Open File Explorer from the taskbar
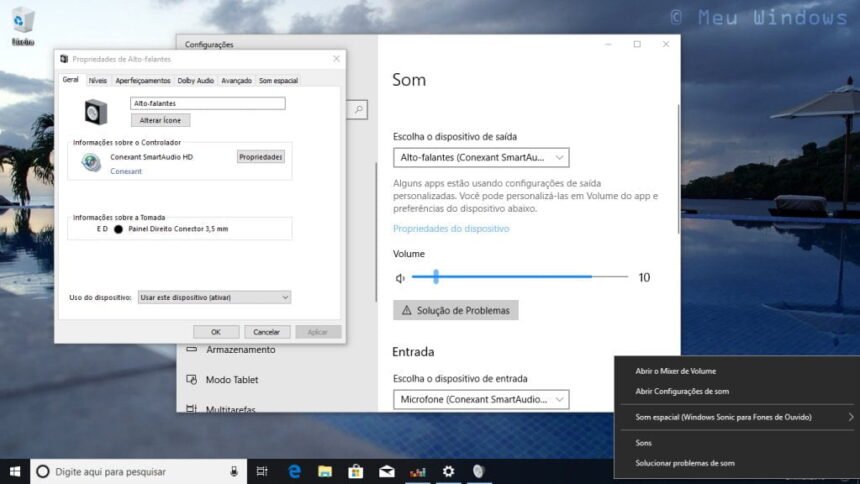 pyautogui.click(x=325, y=471)
